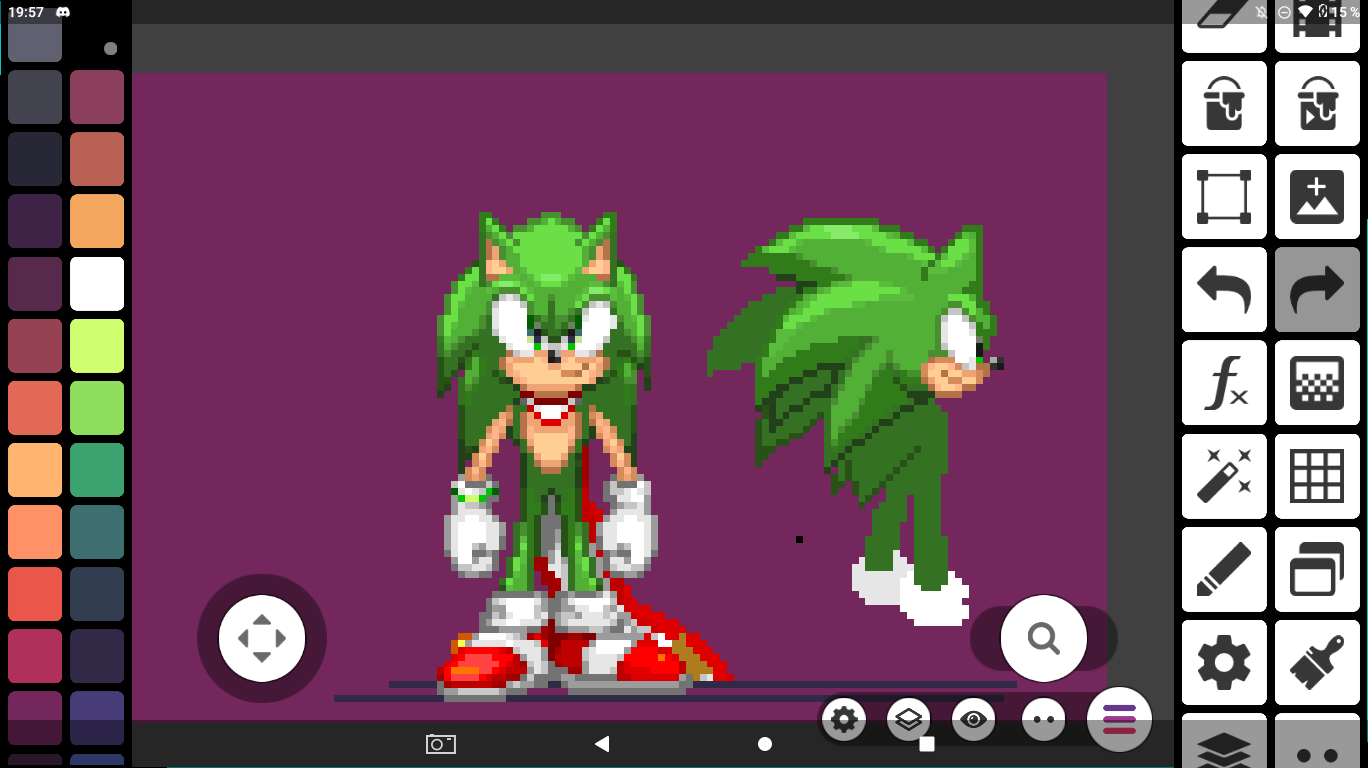Tap the two-dots icon in the right tool panel
The height and width of the screenshot is (768, 1368).
coord(1317,741)
